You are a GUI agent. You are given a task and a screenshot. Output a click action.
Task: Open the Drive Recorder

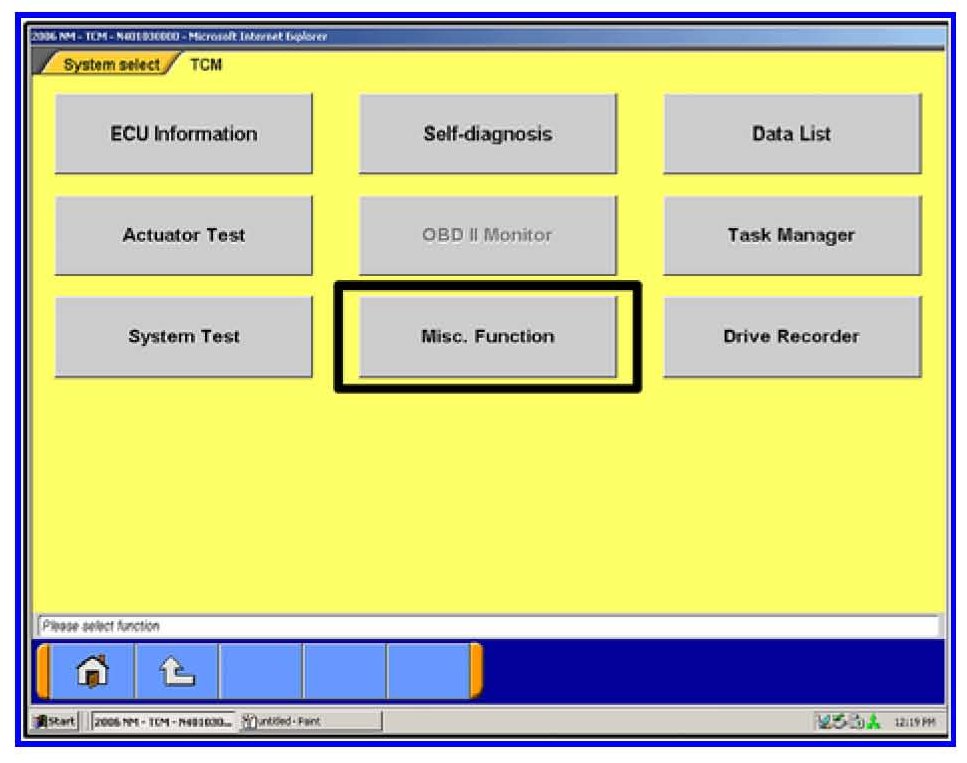[791, 337]
